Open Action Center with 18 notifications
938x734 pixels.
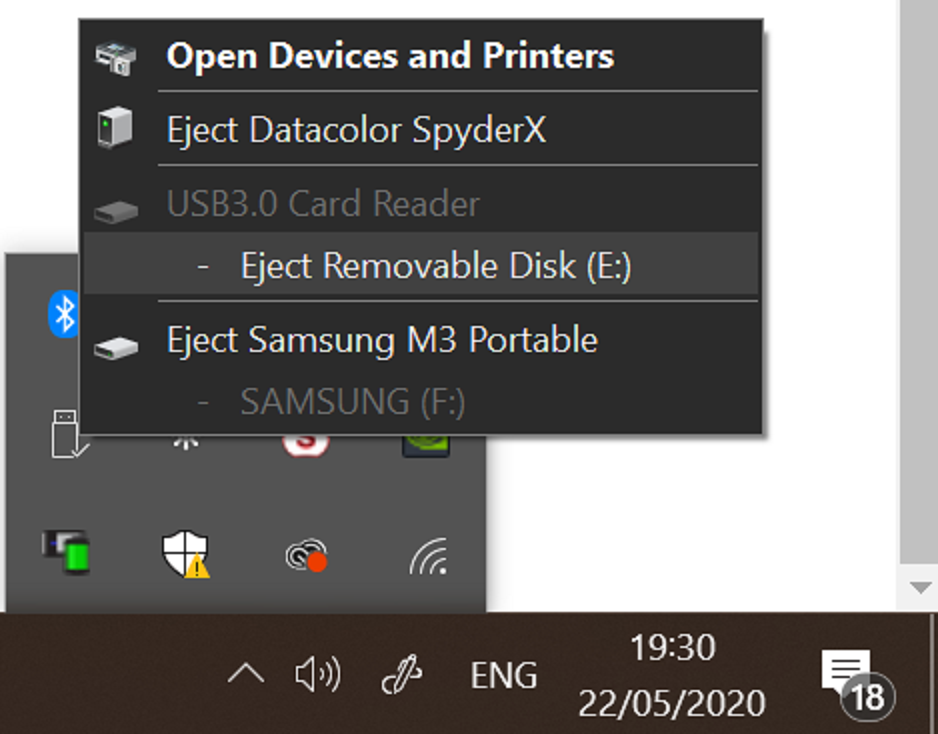(854, 680)
